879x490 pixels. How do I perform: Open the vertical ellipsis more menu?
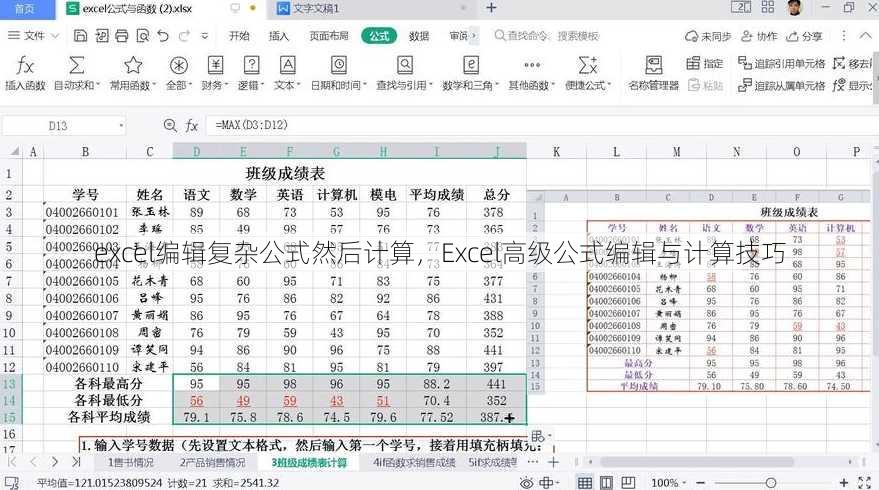click(844, 36)
